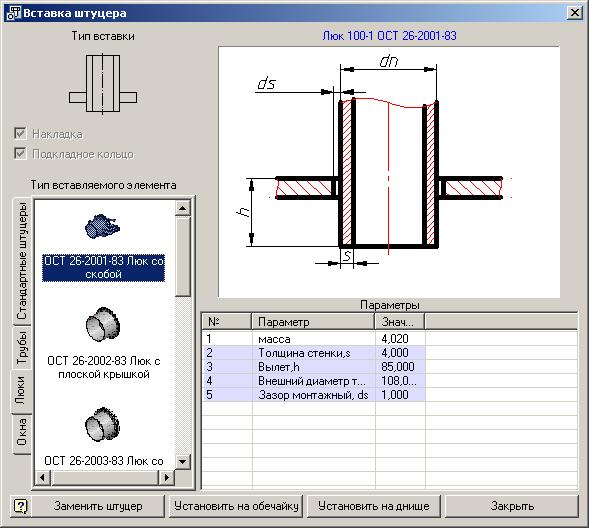Select the Вылет,h value cell
Viewport: 589px width, 528px height.
click(400, 367)
